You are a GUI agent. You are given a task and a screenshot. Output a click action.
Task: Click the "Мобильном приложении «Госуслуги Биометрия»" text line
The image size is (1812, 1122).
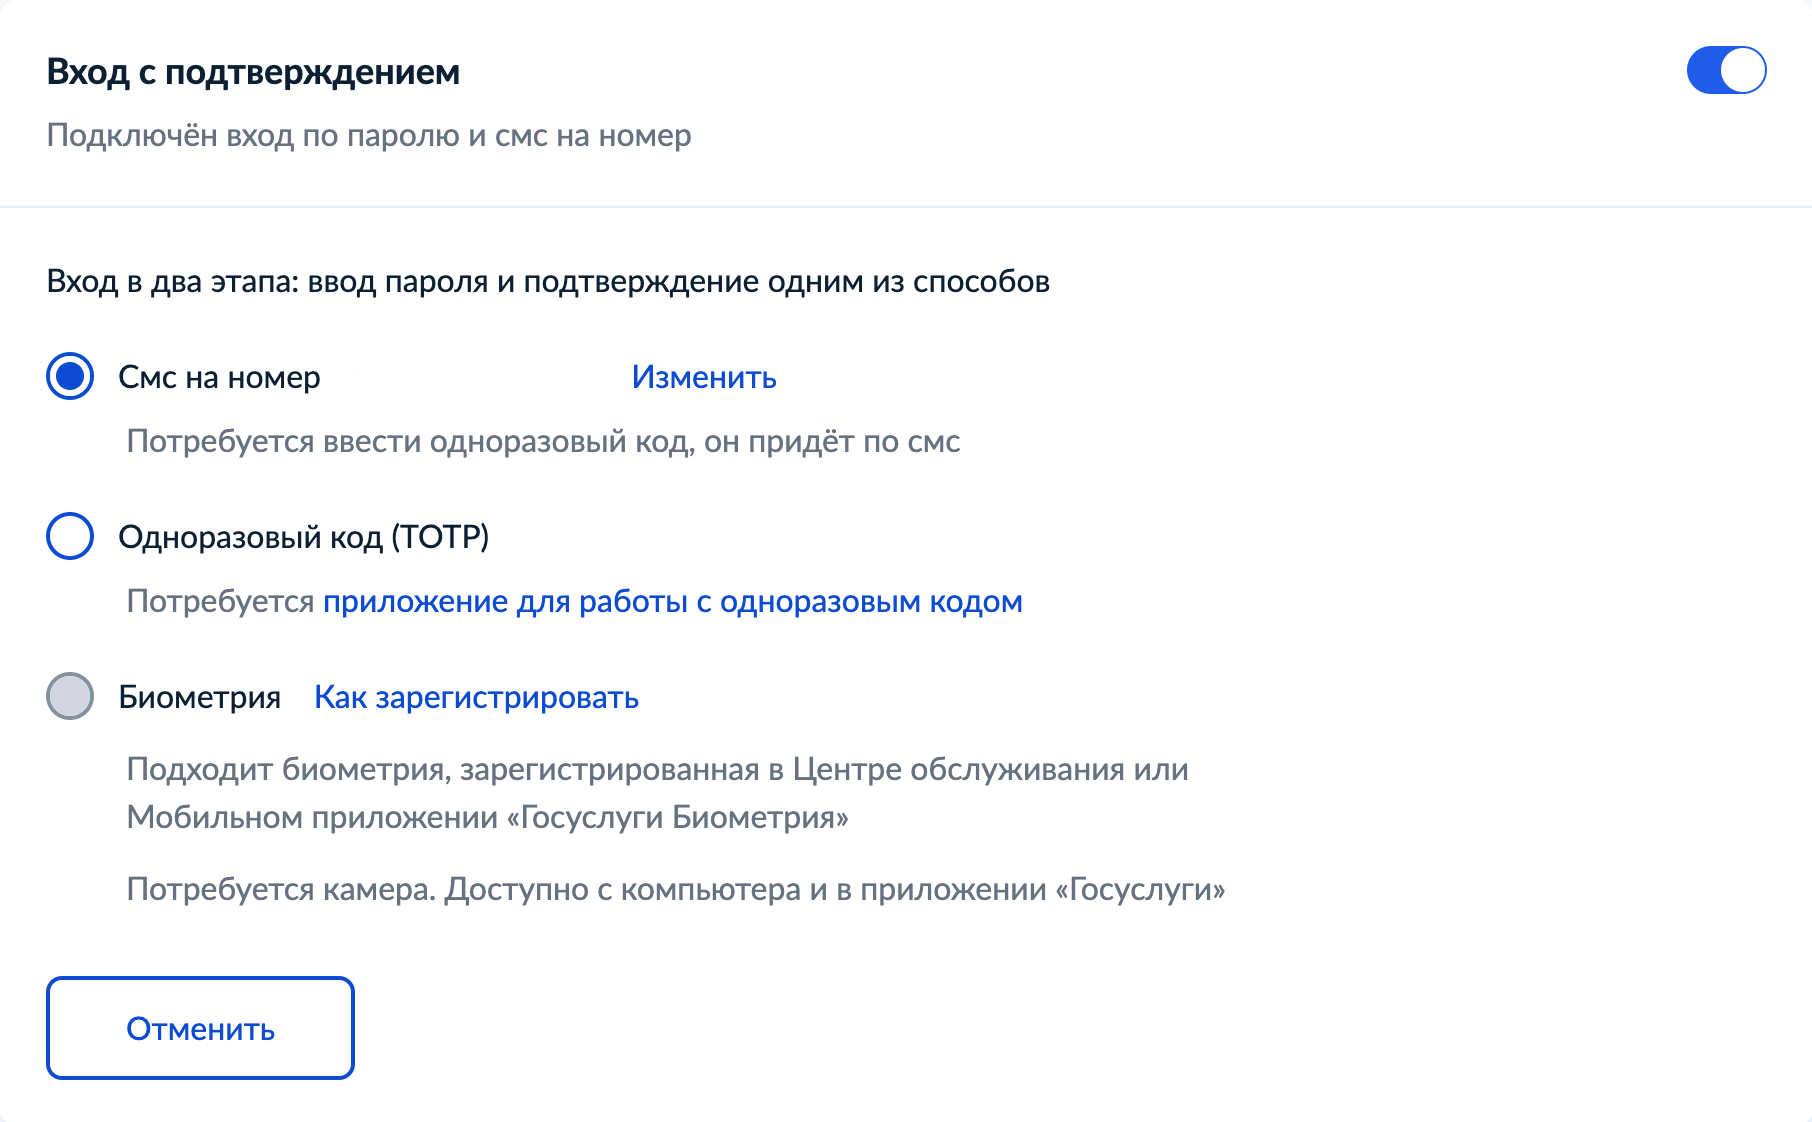487,818
